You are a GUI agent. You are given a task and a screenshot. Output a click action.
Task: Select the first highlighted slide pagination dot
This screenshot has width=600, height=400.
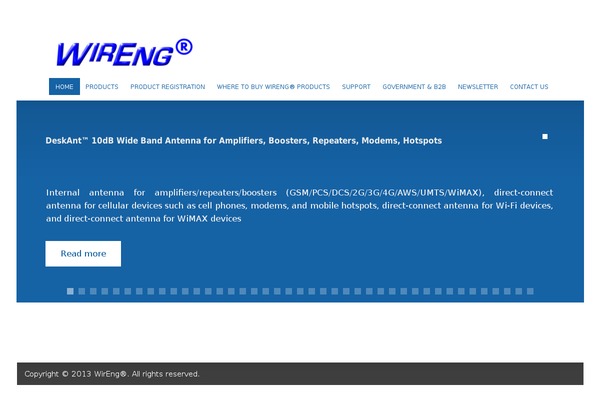coord(70,291)
